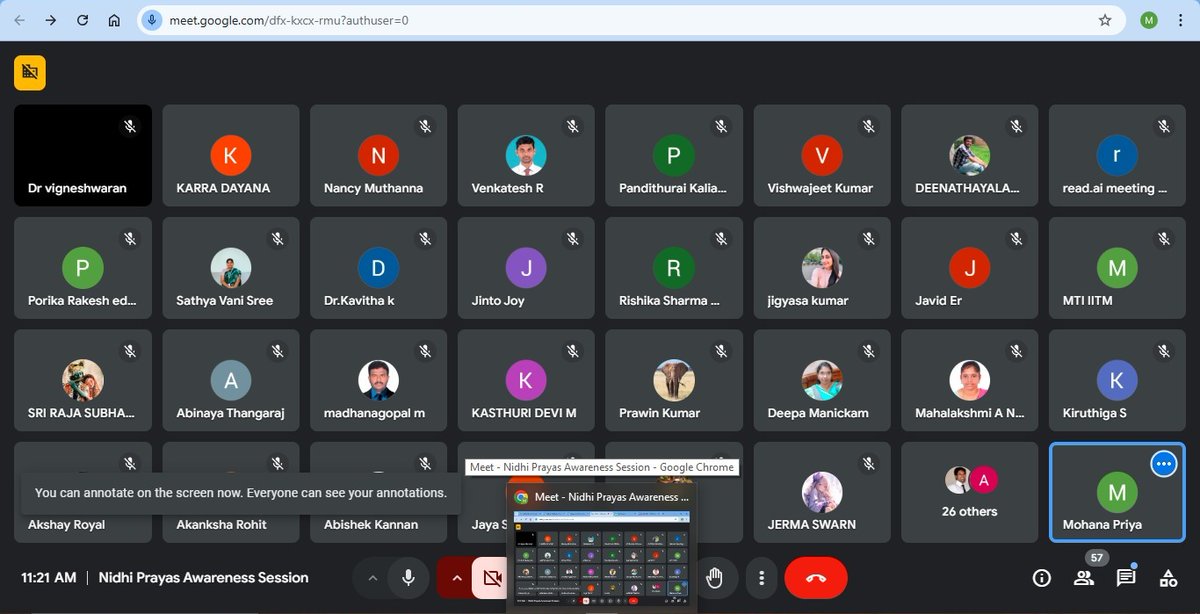Raise your hand in the meeting

click(x=714, y=578)
